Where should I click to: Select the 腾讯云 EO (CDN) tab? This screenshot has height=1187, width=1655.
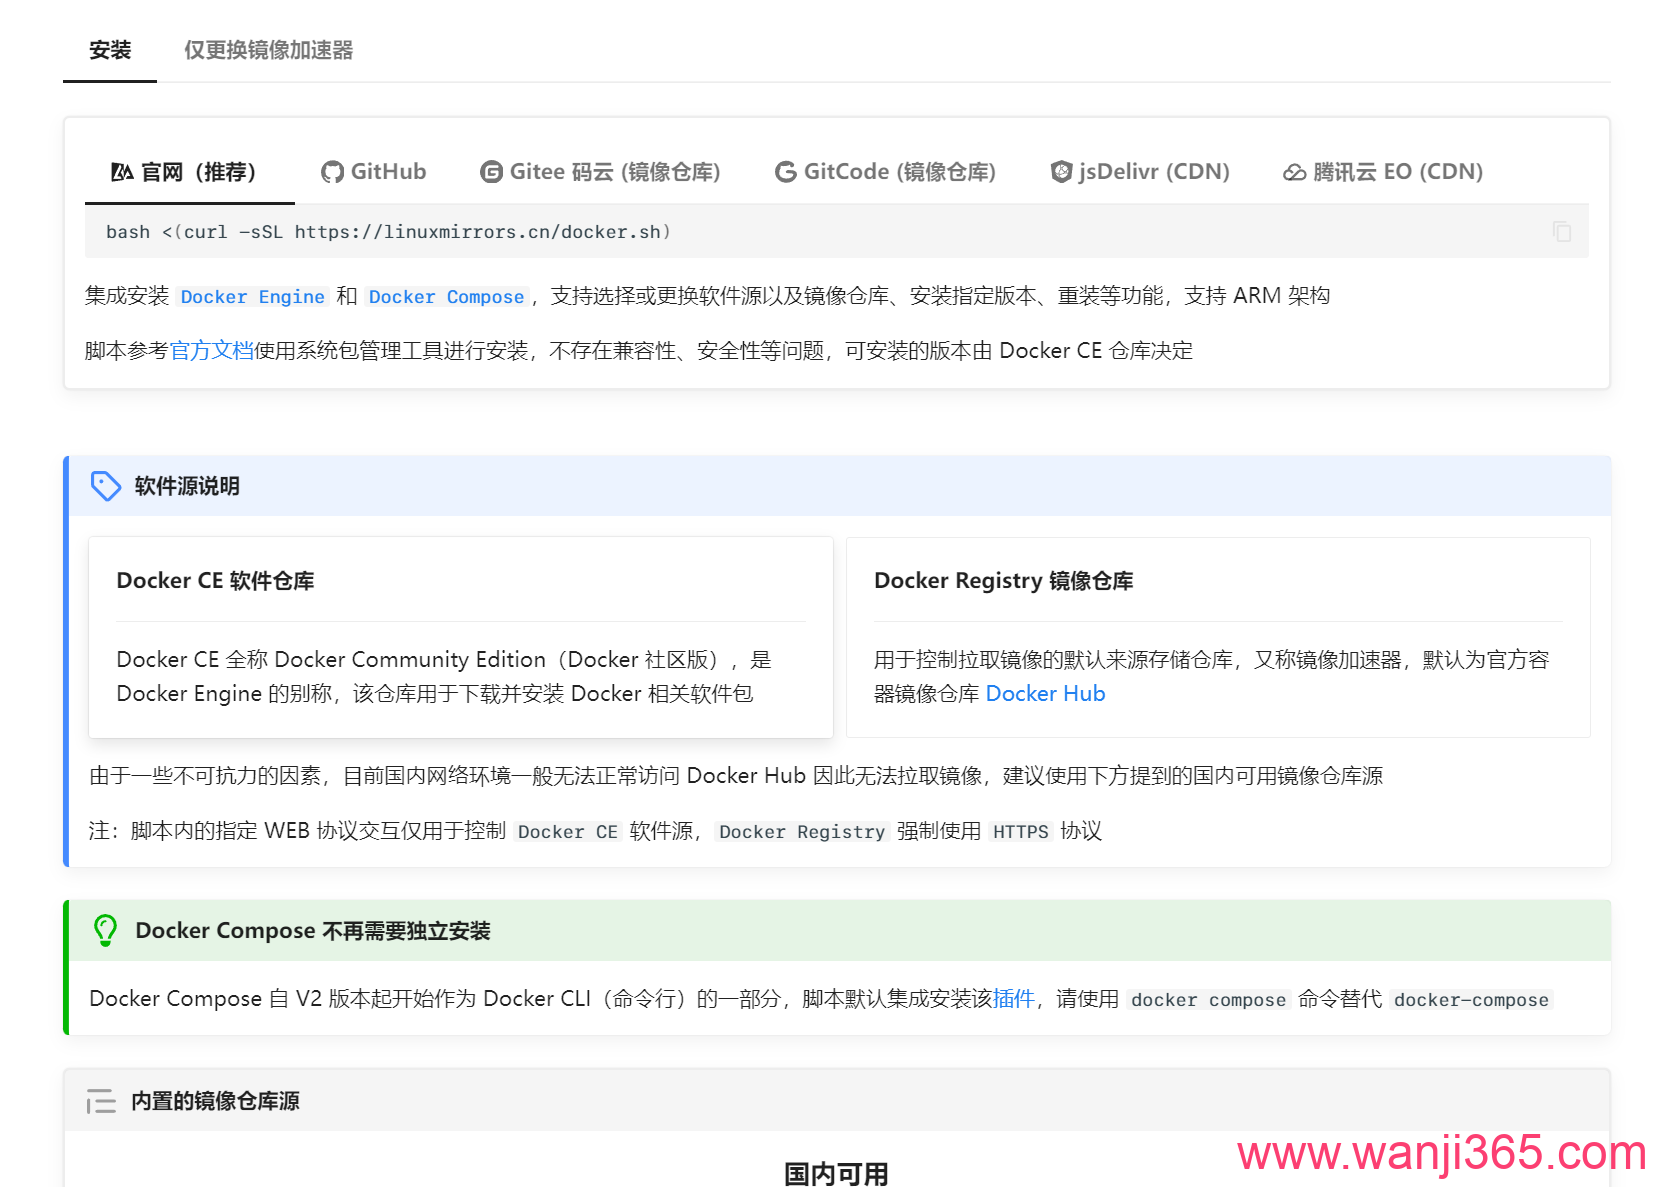pos(1383,172)
